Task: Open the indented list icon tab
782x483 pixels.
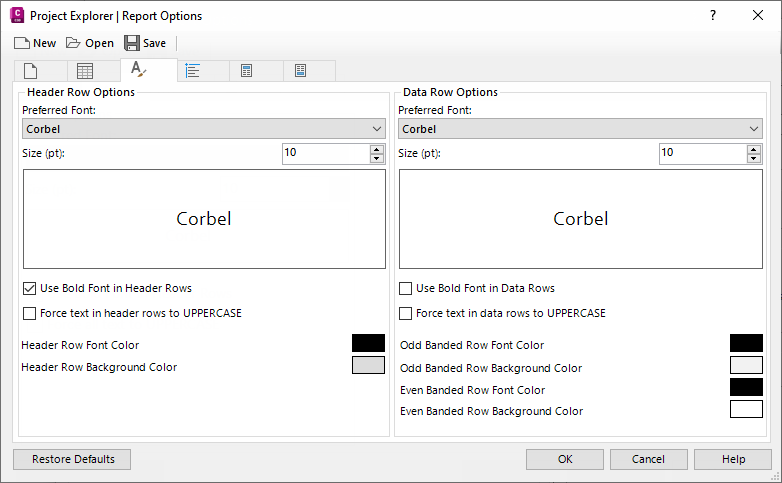Action: (x=193, y=71)
